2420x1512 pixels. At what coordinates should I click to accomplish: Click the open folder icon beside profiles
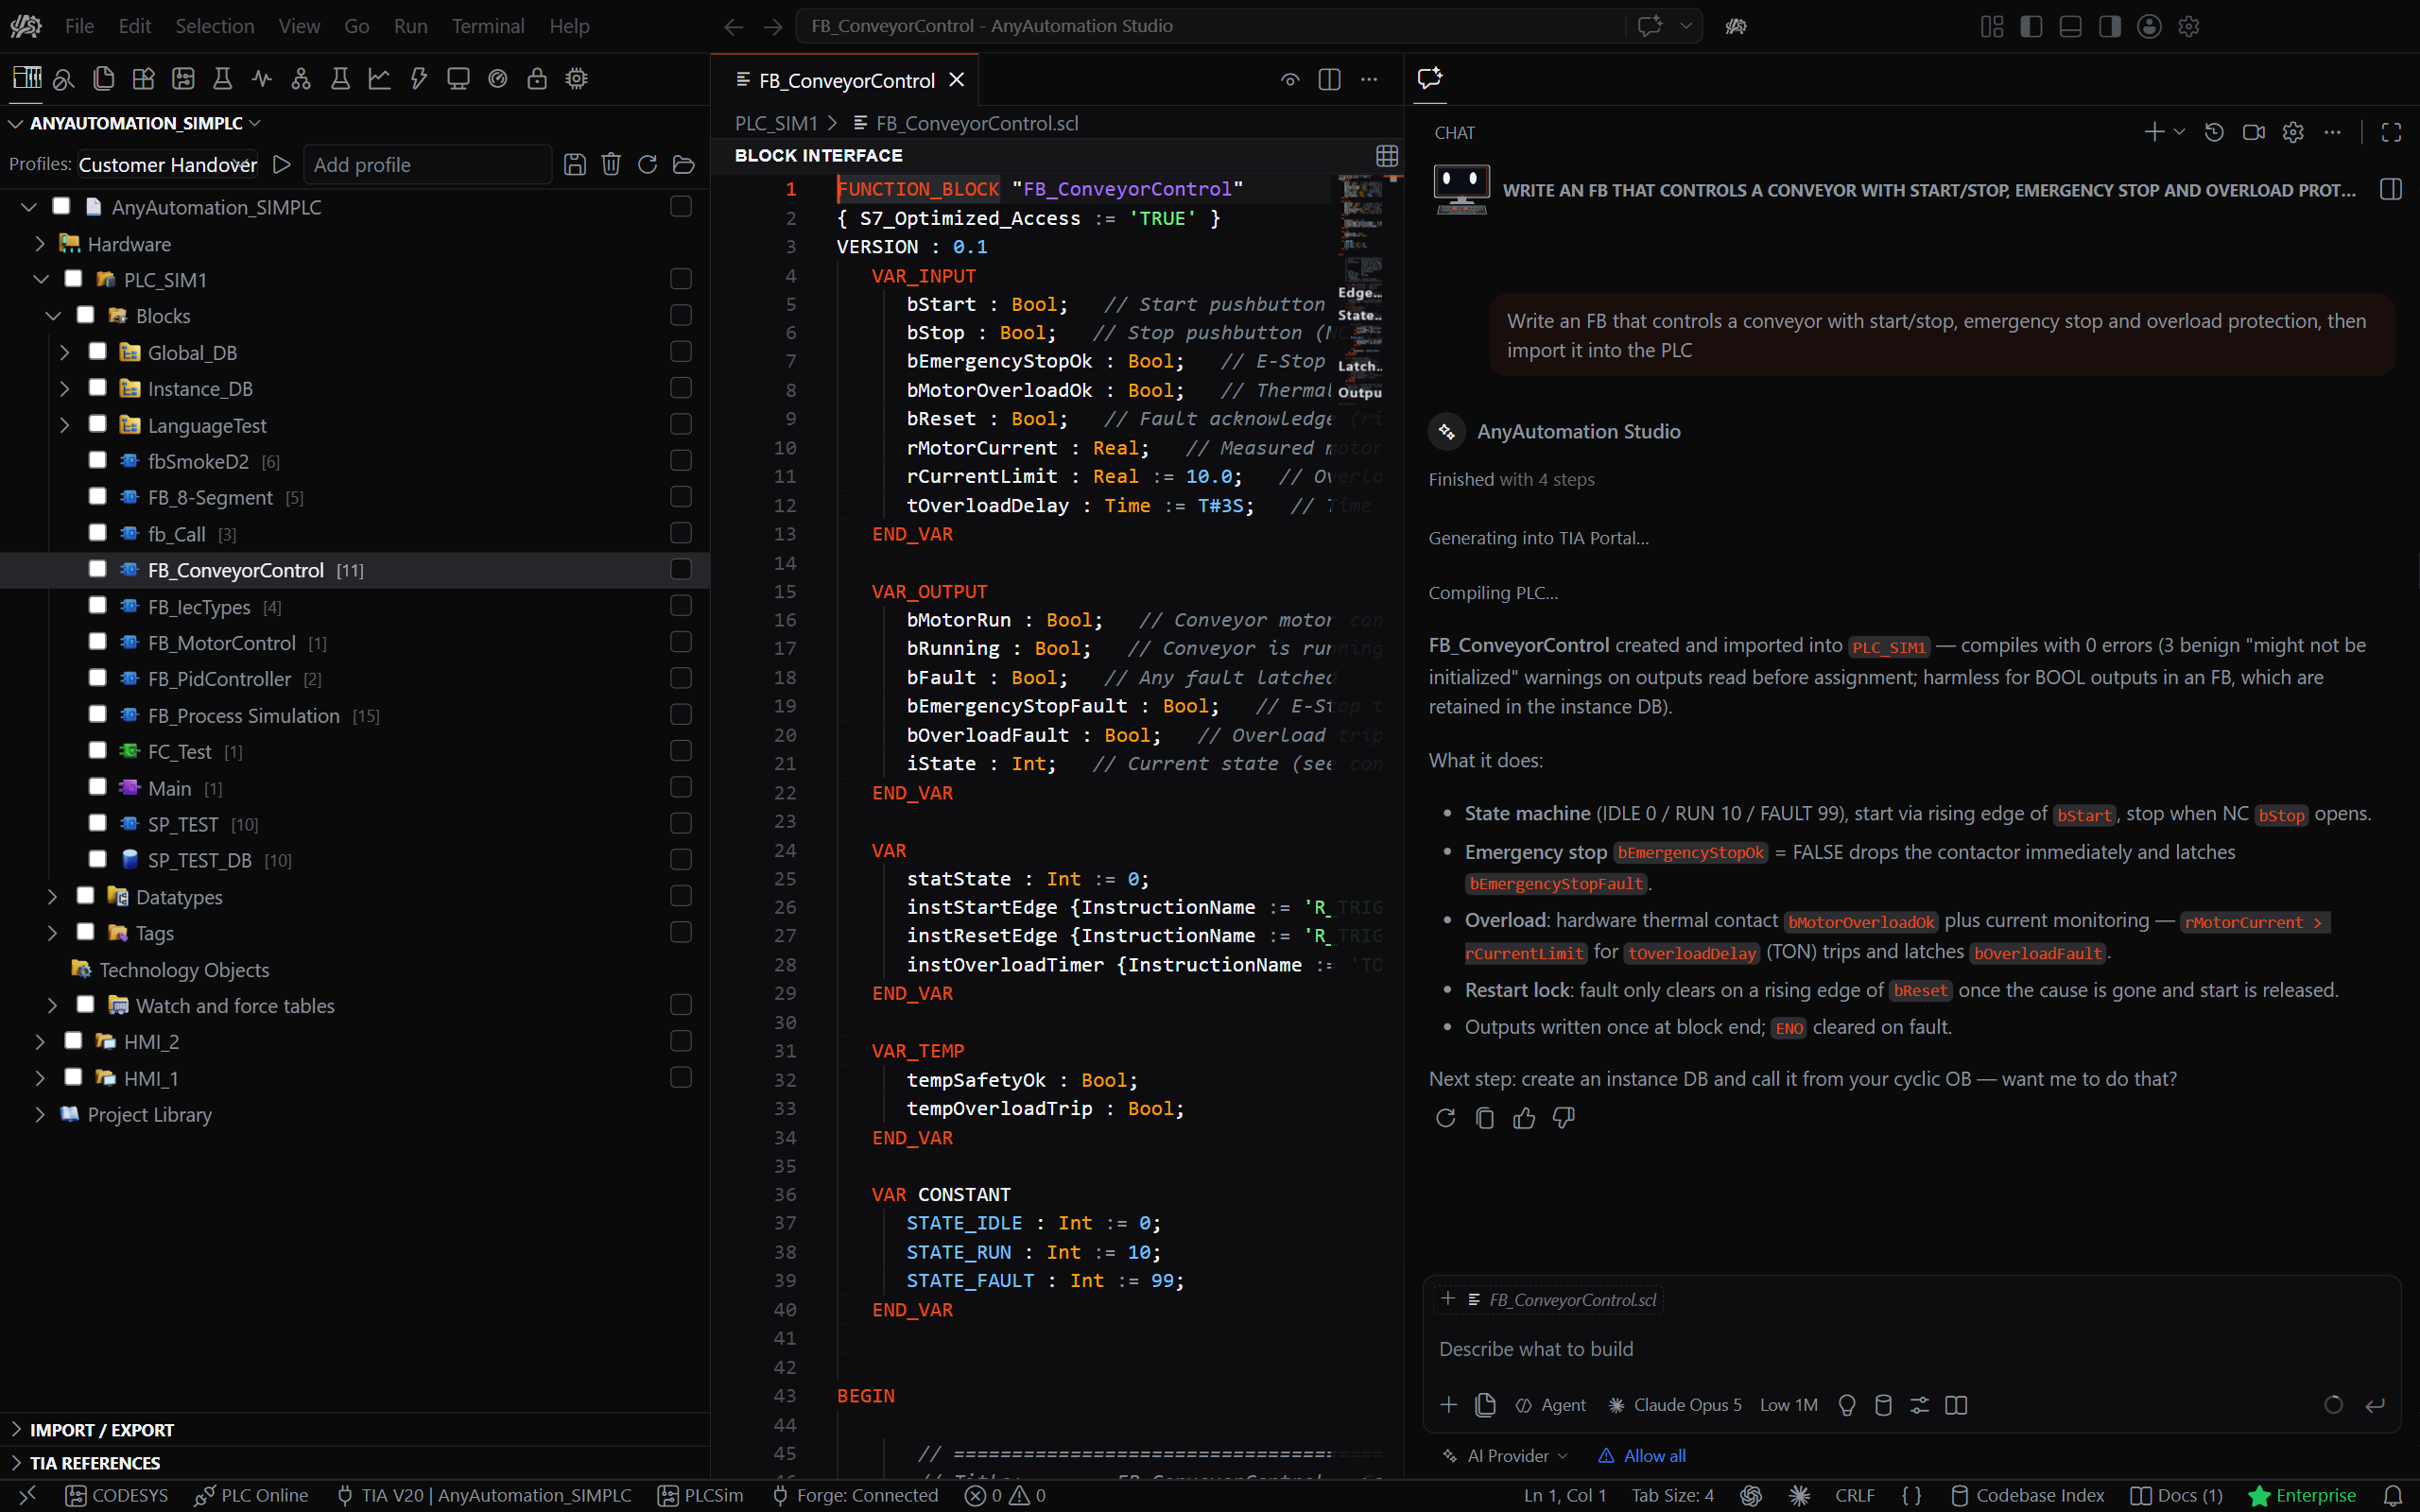coord(684,165)
